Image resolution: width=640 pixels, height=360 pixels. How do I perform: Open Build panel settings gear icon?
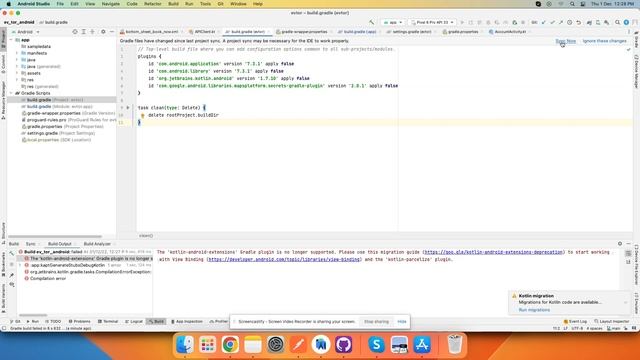coord(620,244)
